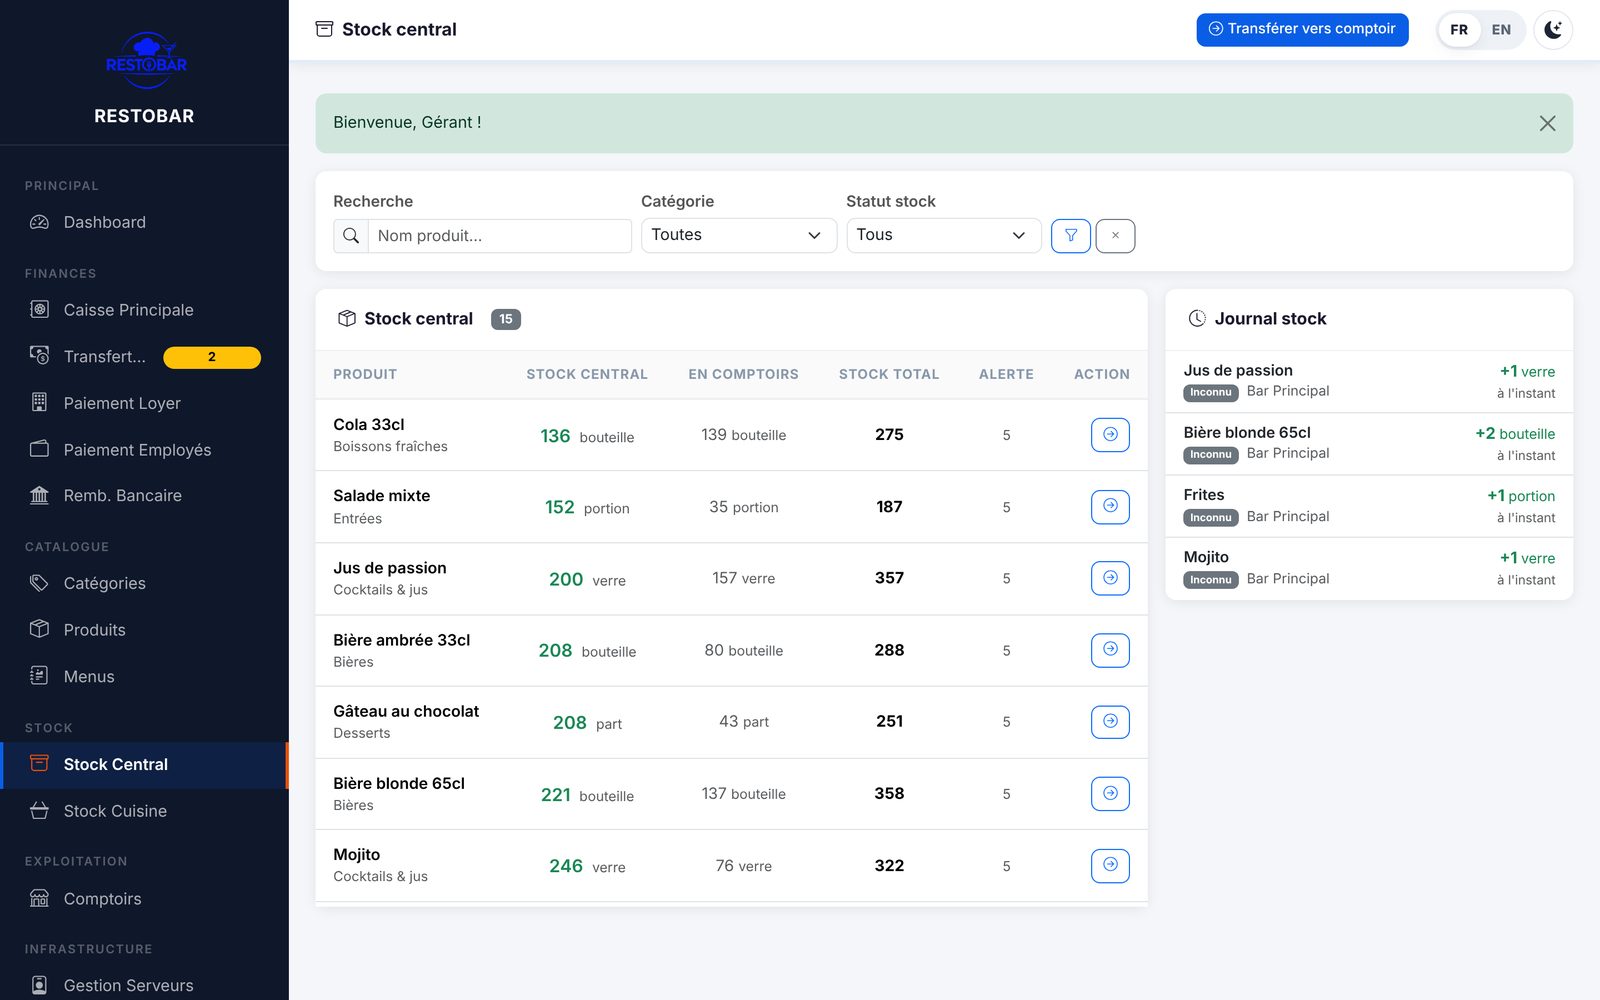This screenshot has height=1000, width=1600.
Task: Open the Catégorie dropdown showing Toutes
Action: [x=738, y=235]
